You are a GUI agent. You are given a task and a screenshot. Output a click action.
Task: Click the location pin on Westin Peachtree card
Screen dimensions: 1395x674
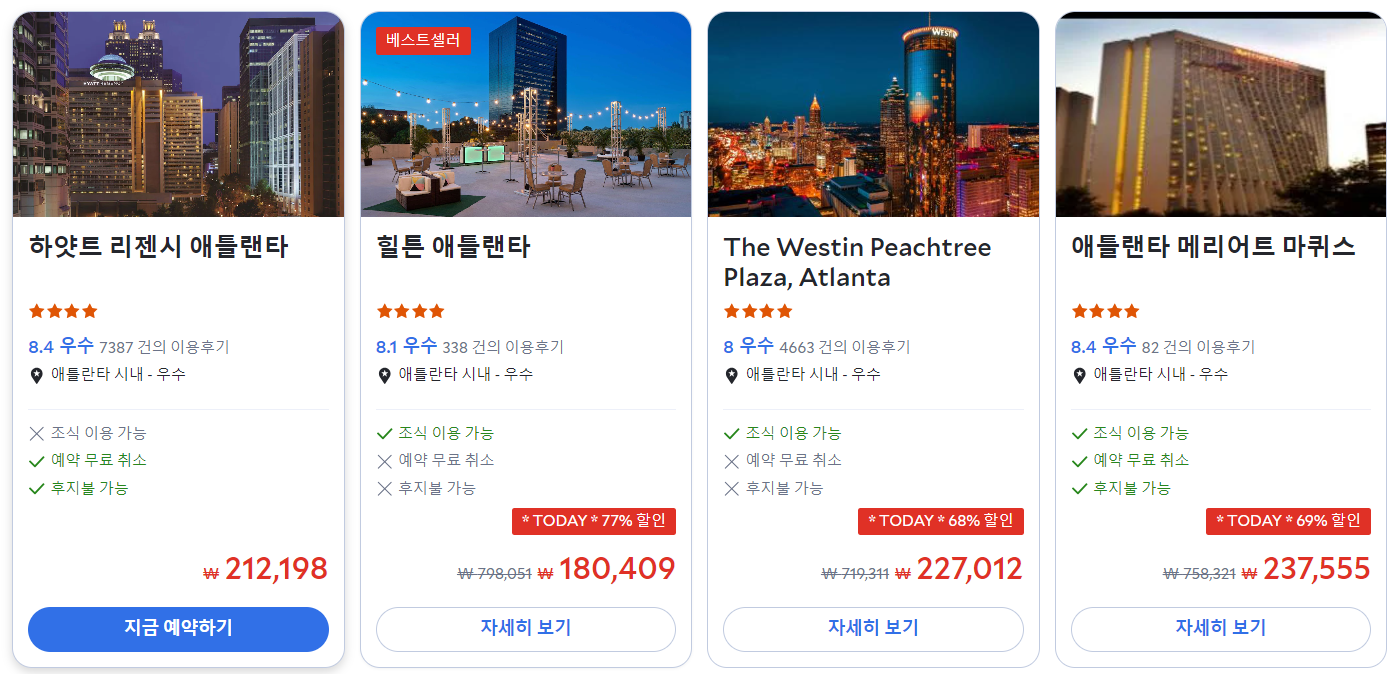pyautogui.click(x=732, y=376)
